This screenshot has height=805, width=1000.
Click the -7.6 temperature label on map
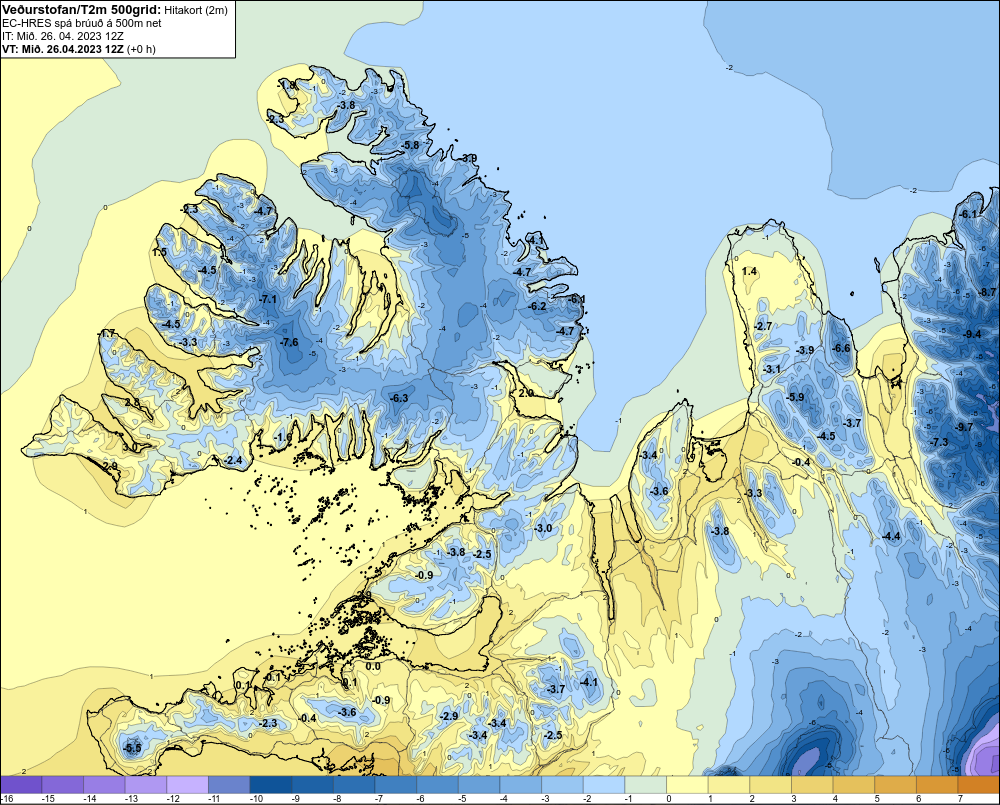click(x=289, y=342)
